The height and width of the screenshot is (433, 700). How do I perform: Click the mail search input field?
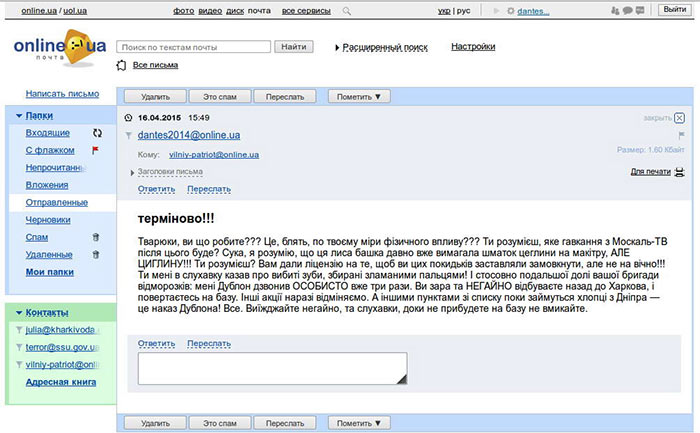193,47
